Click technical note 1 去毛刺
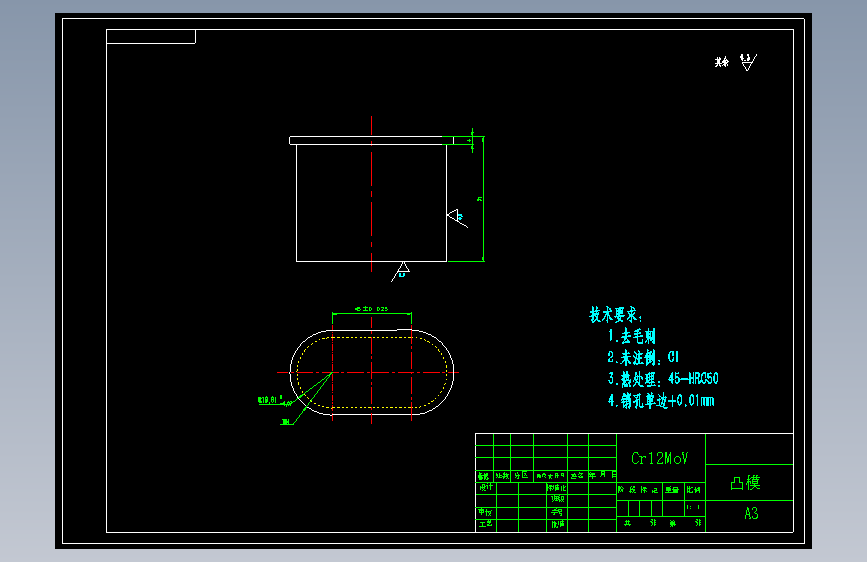 coord(631,336)
